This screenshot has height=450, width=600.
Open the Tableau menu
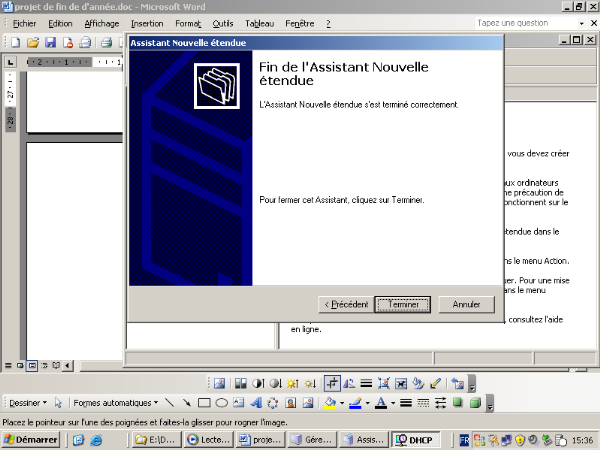click(258, 23)
